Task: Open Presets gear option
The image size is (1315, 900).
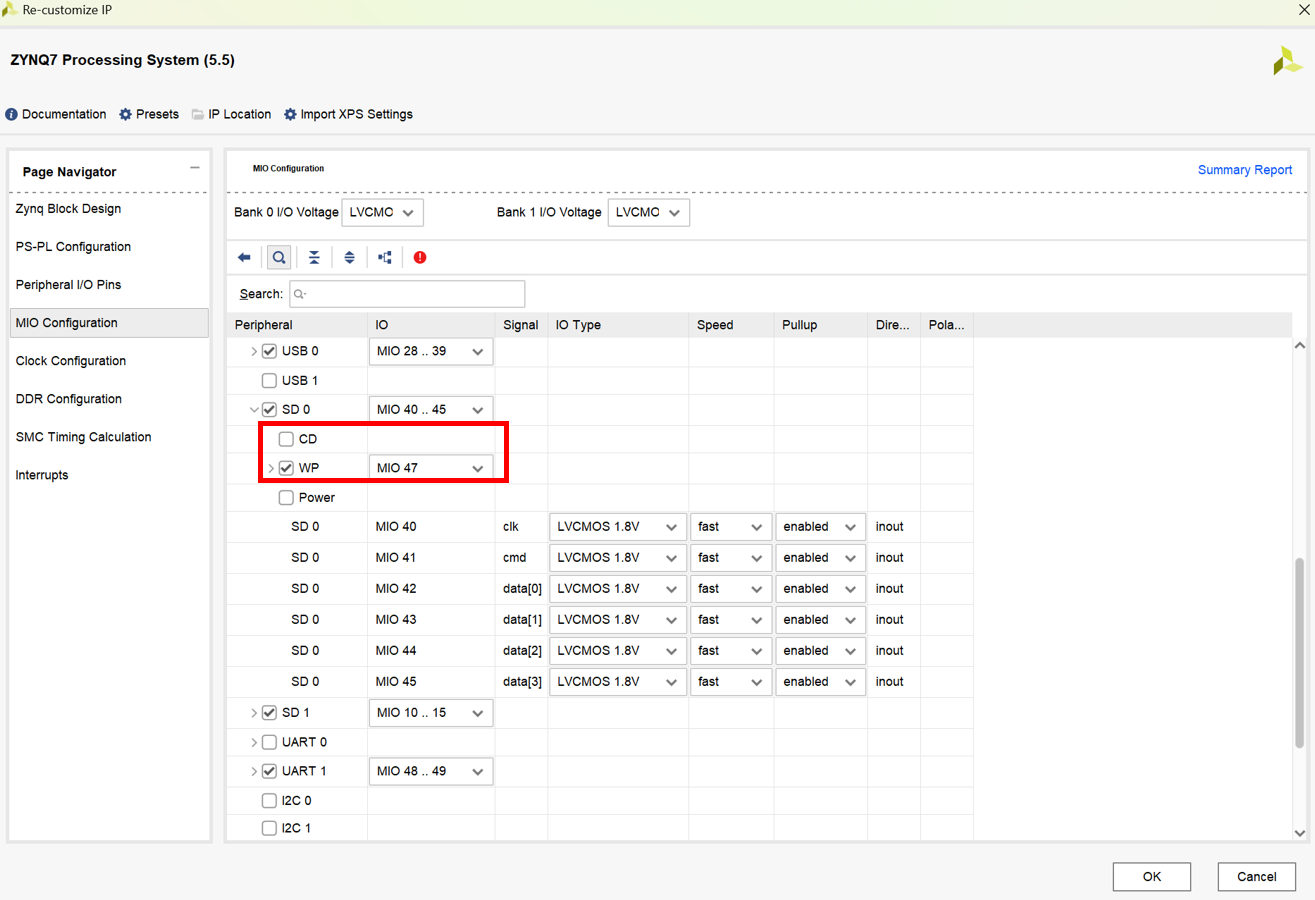Action: [149, 114]
